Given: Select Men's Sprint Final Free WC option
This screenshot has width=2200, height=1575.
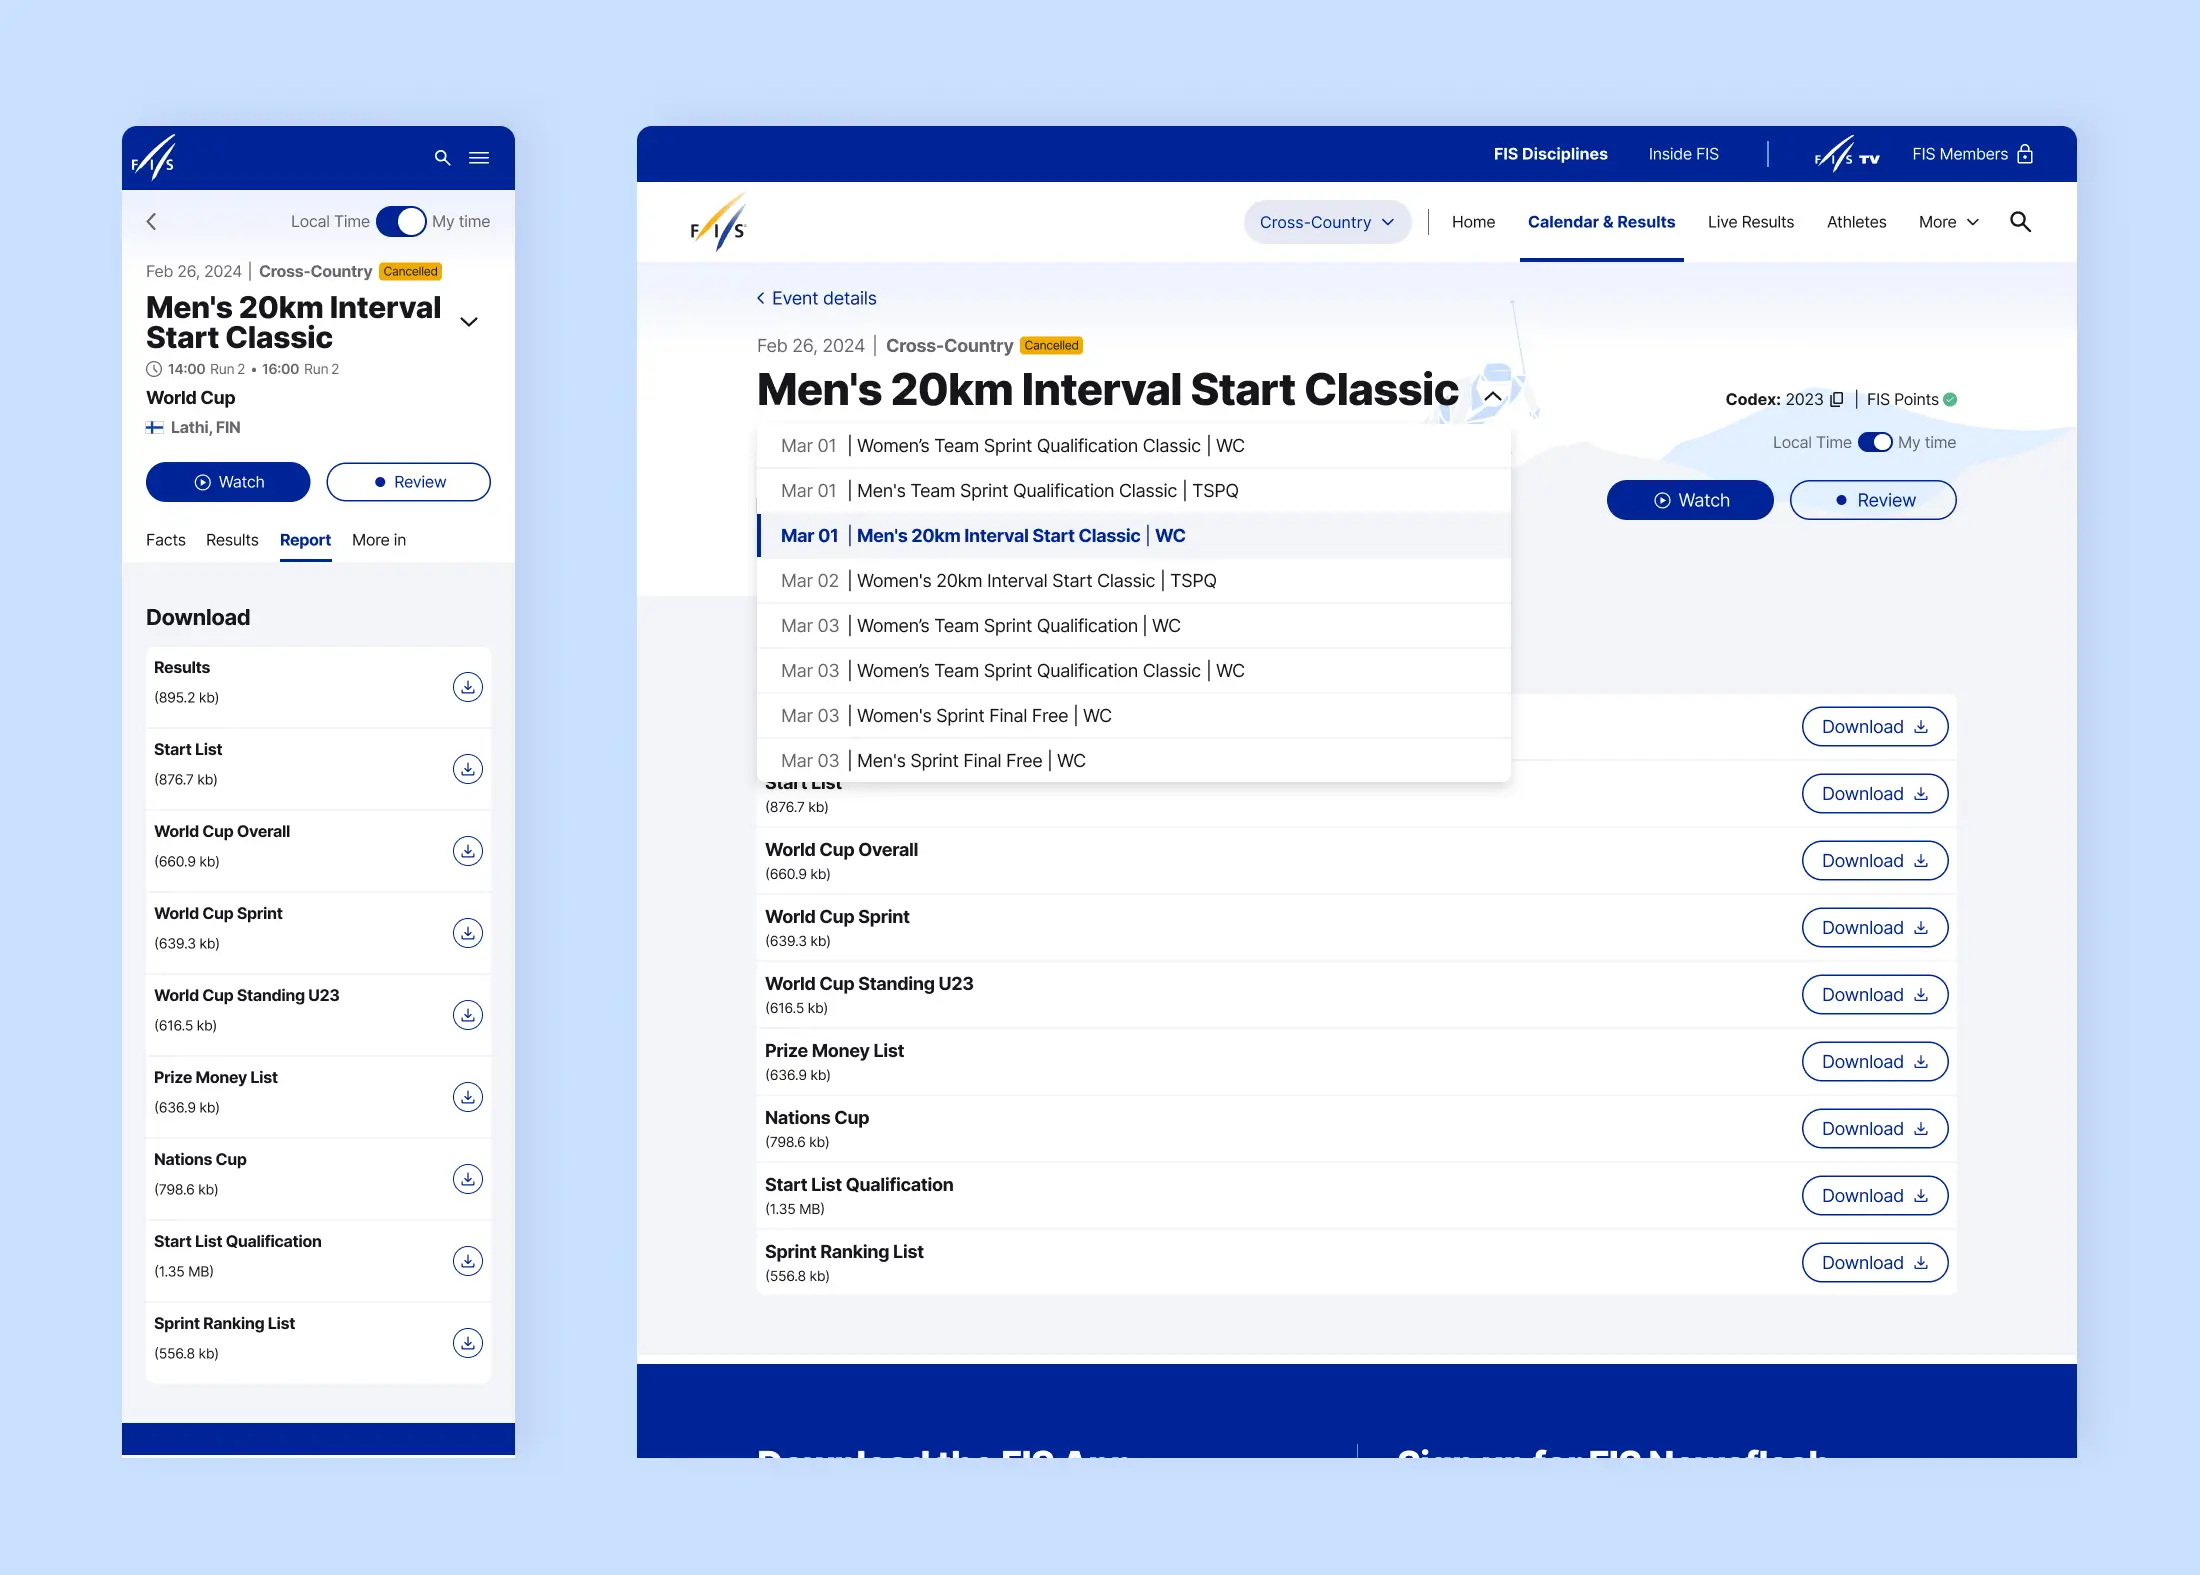Looking at the screenshot, I should click(1134, 761).
